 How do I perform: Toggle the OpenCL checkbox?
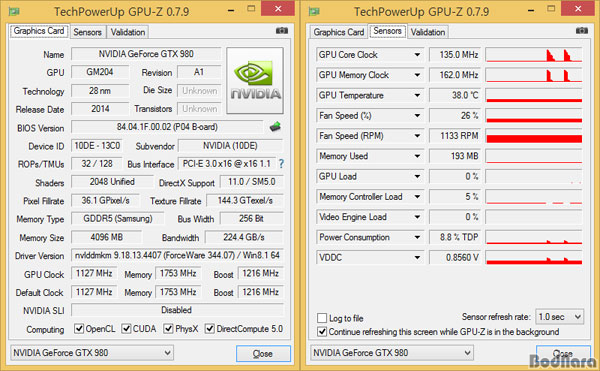(79, 329)
